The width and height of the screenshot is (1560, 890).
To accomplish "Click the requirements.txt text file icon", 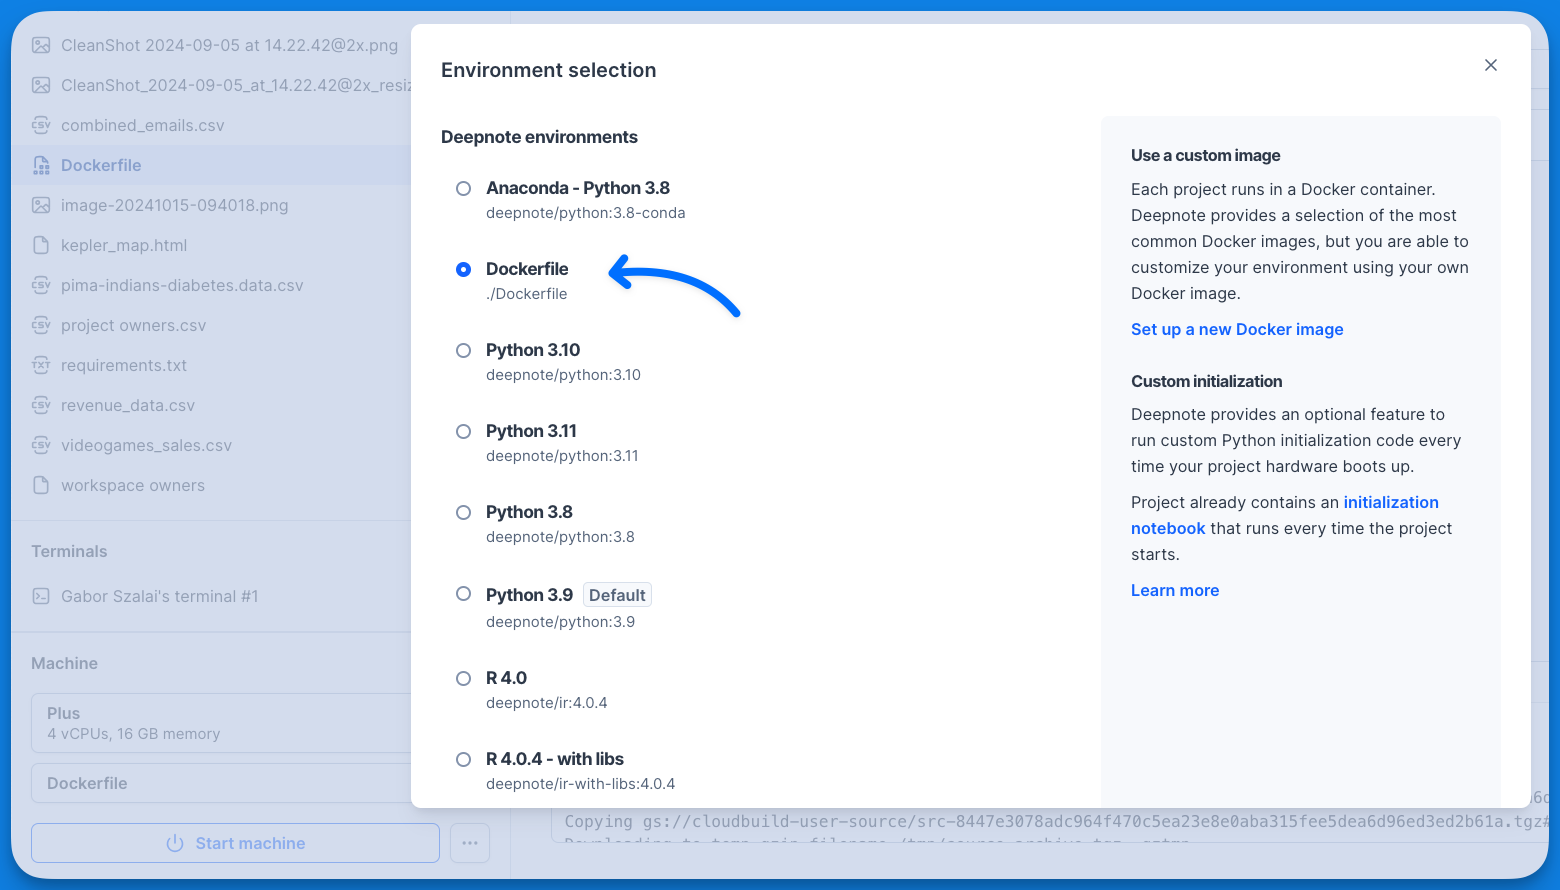I will [x=41, y=365].
